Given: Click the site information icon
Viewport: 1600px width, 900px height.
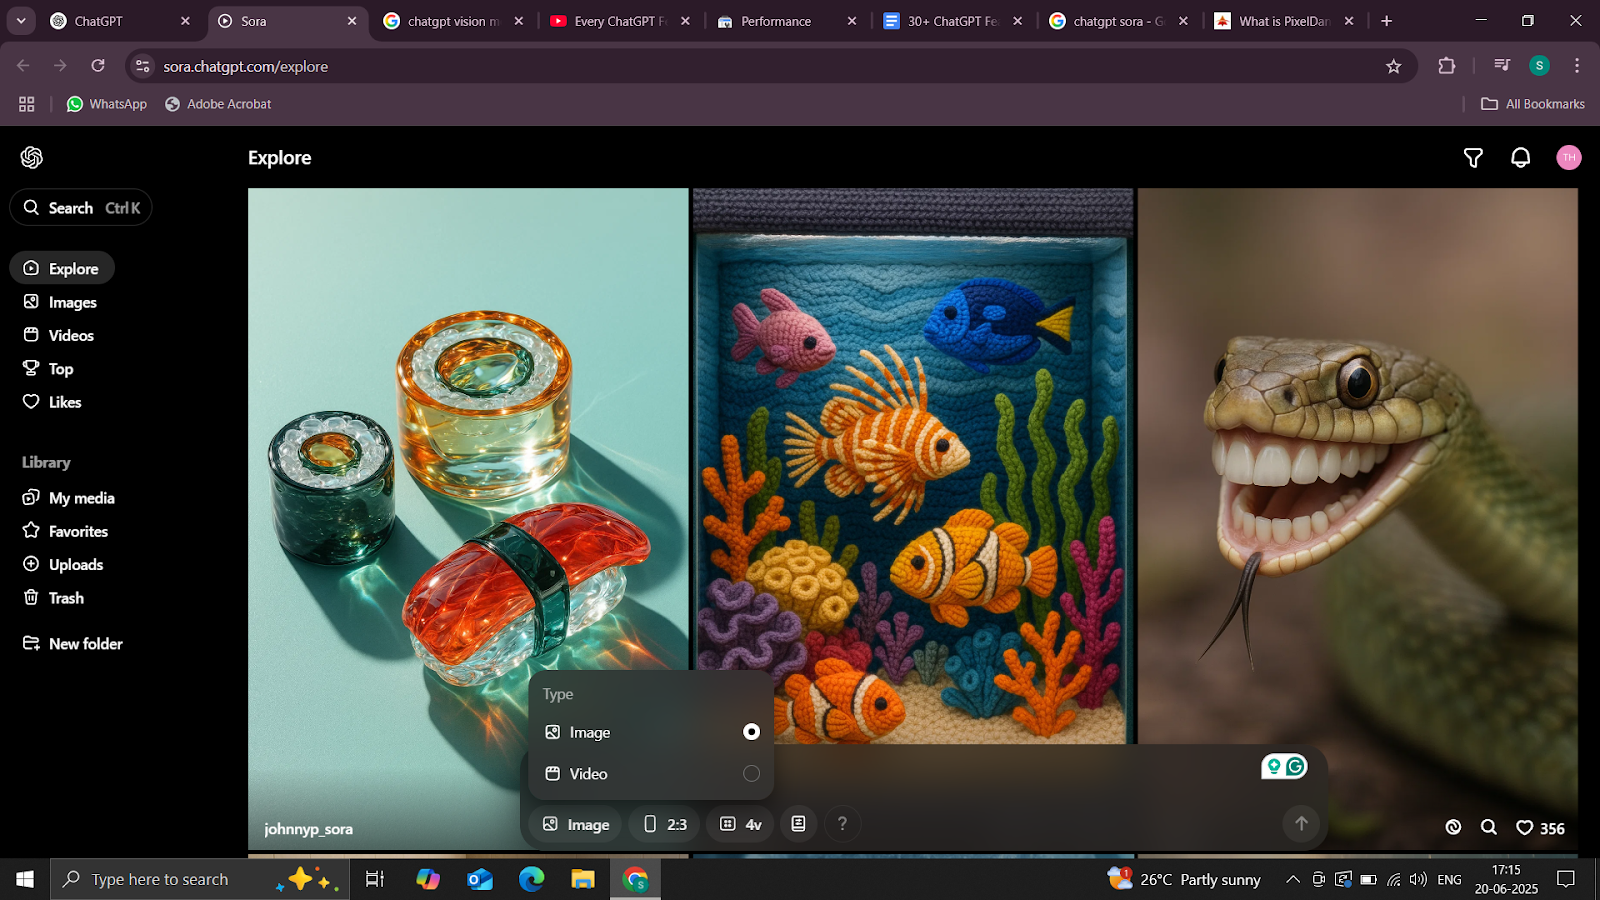Looking at the screenshot, I should [x=143, y=66].
